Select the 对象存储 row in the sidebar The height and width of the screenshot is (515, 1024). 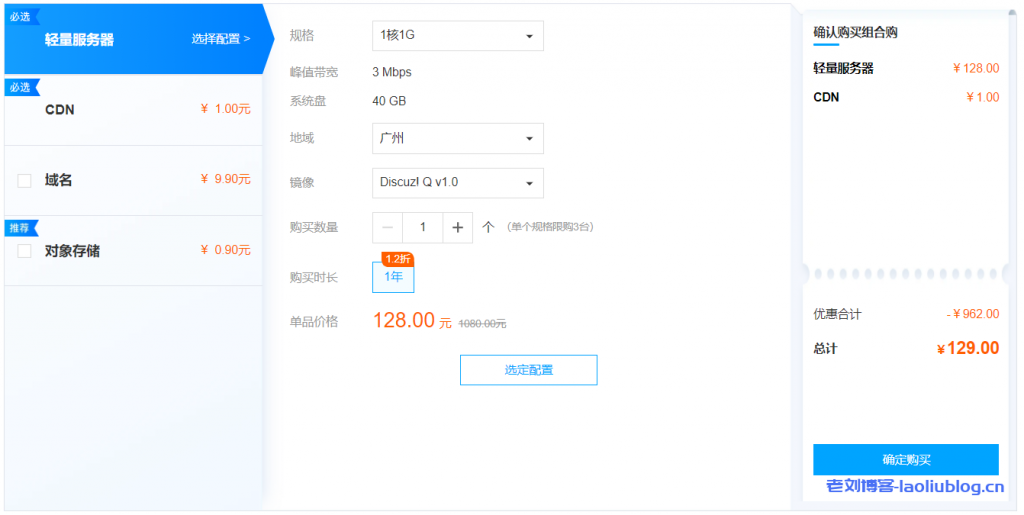point(134,251)
